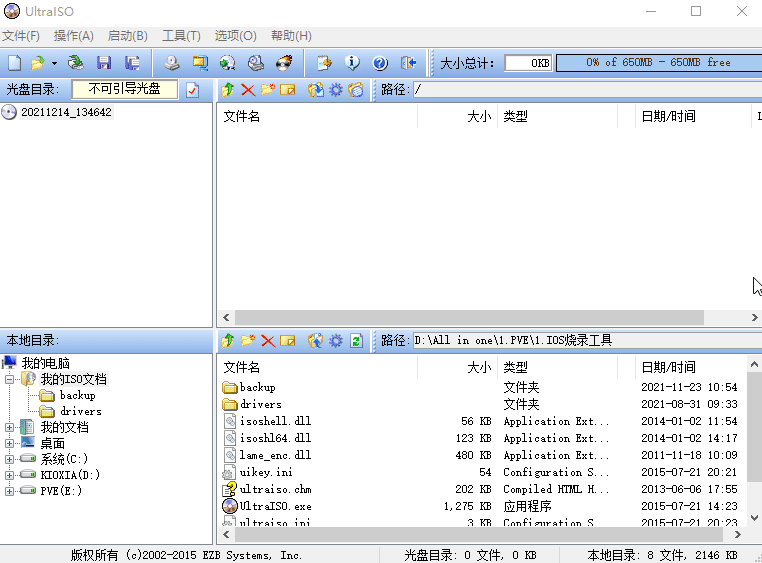This screenshot has width=762, height=563.
Task: Select the UltraISO.exe file row
Action: (480, 506)
